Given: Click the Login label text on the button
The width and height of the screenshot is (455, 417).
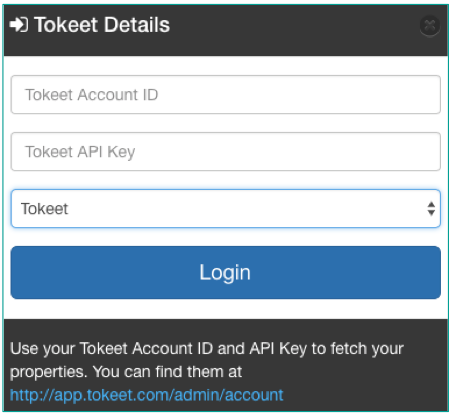Looking at the screenshot, I should click(x=225, y=273).
